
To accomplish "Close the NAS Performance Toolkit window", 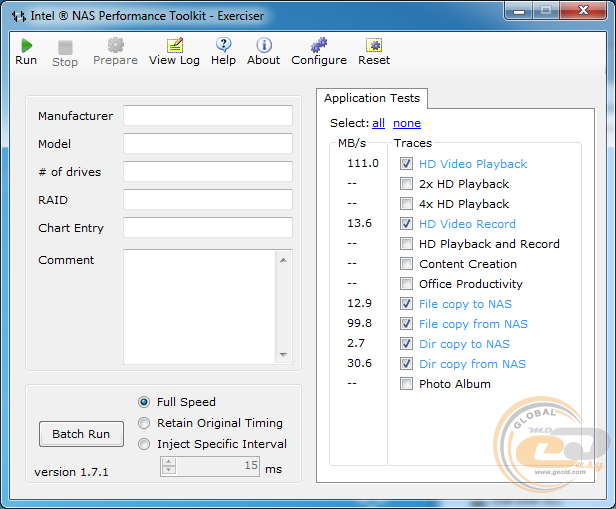I will pos(583,10).
